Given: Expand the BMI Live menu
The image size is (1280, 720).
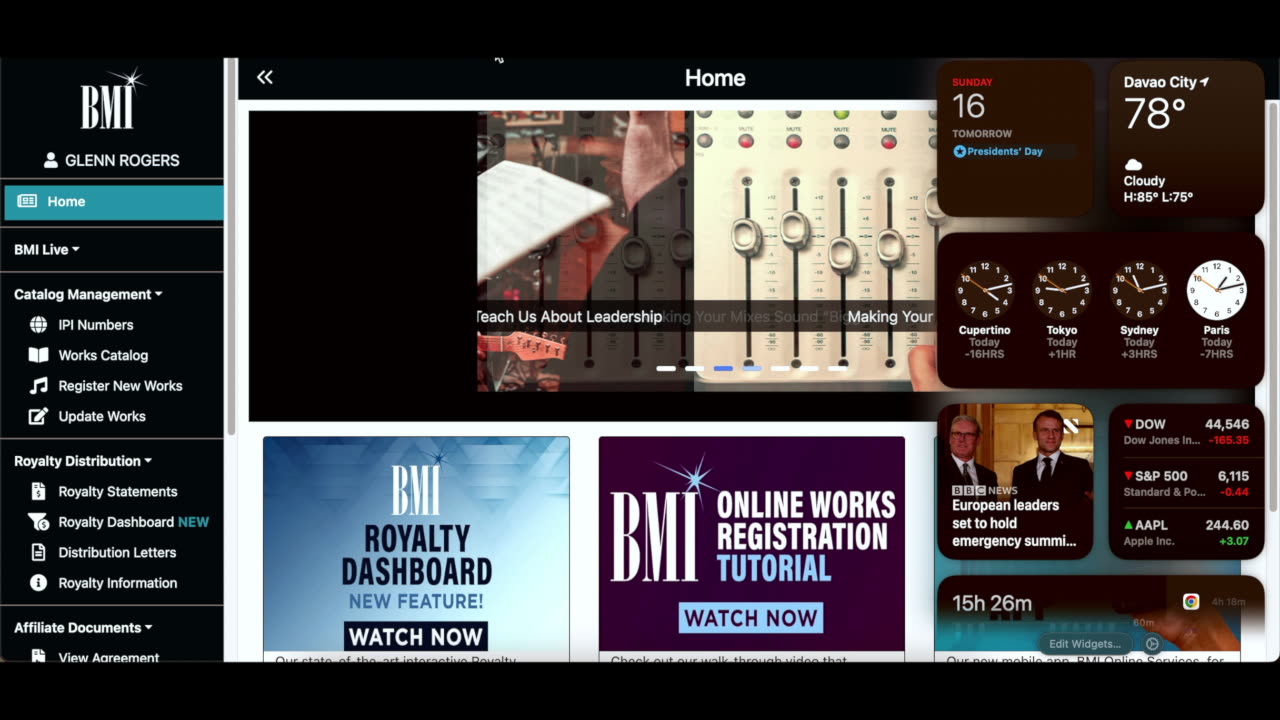Looking at the screenshot, I should (47, 249).
